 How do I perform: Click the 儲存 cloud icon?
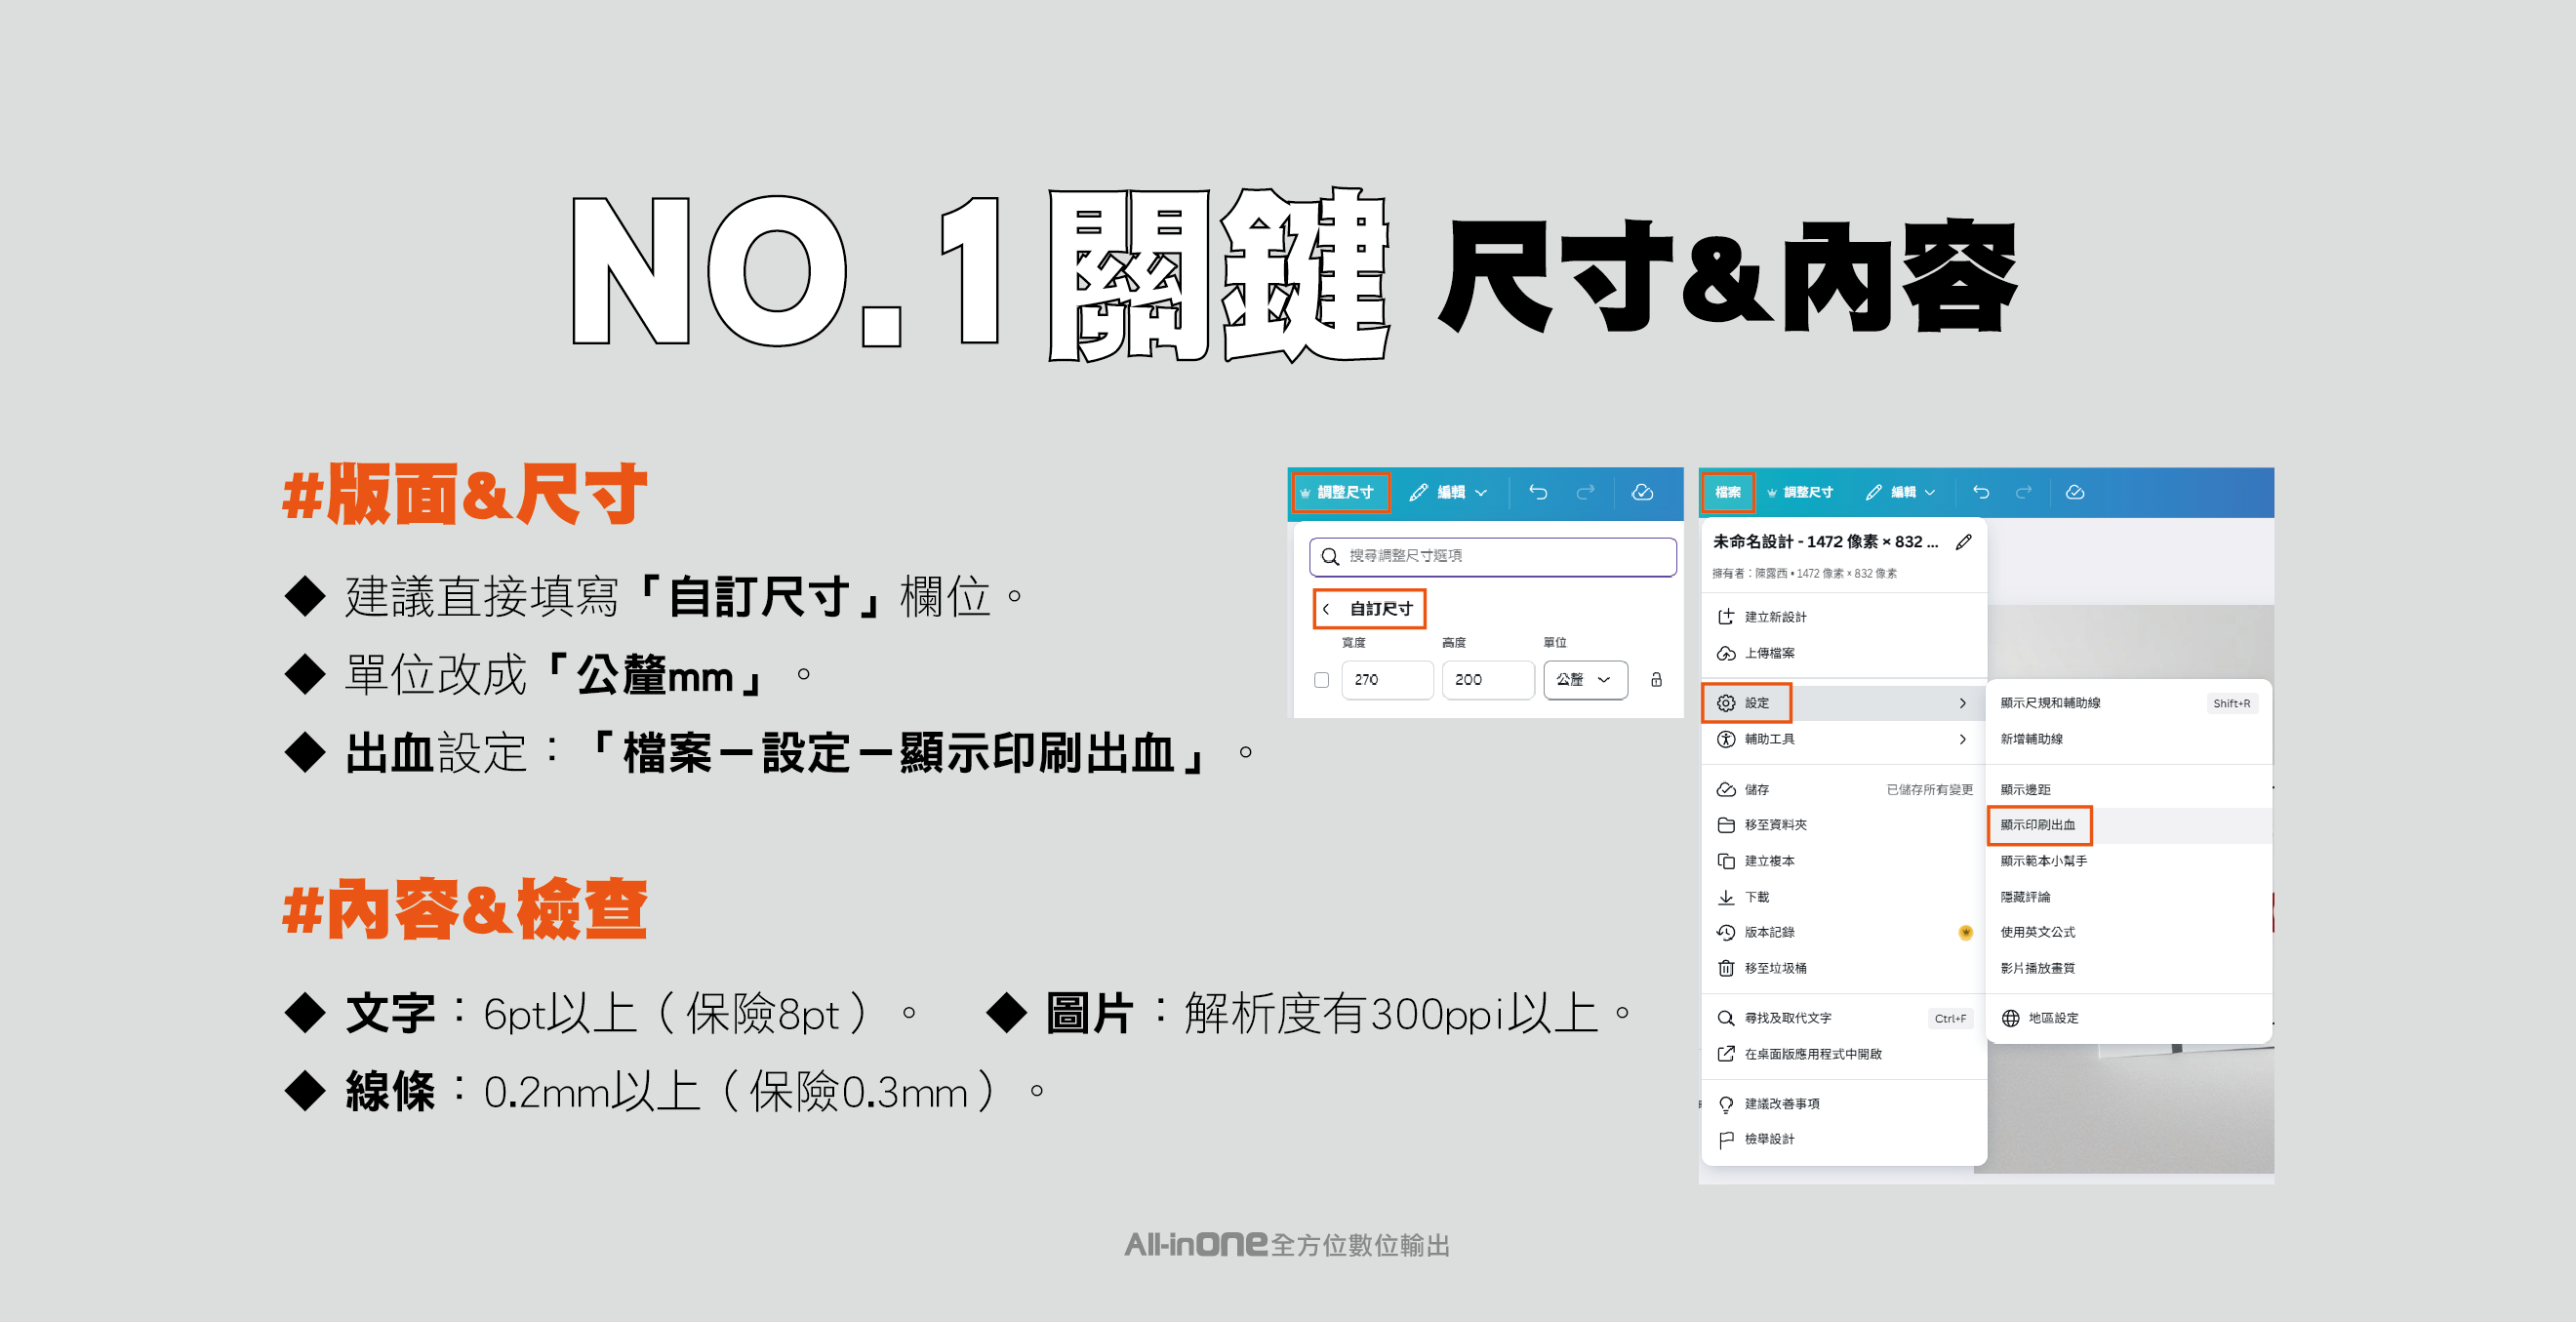[1726, 790]
